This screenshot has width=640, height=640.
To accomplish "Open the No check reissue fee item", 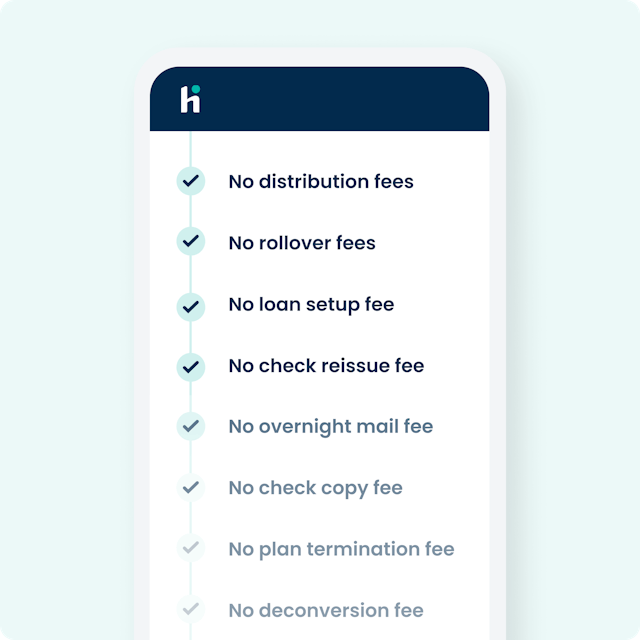I will [326, 366].
